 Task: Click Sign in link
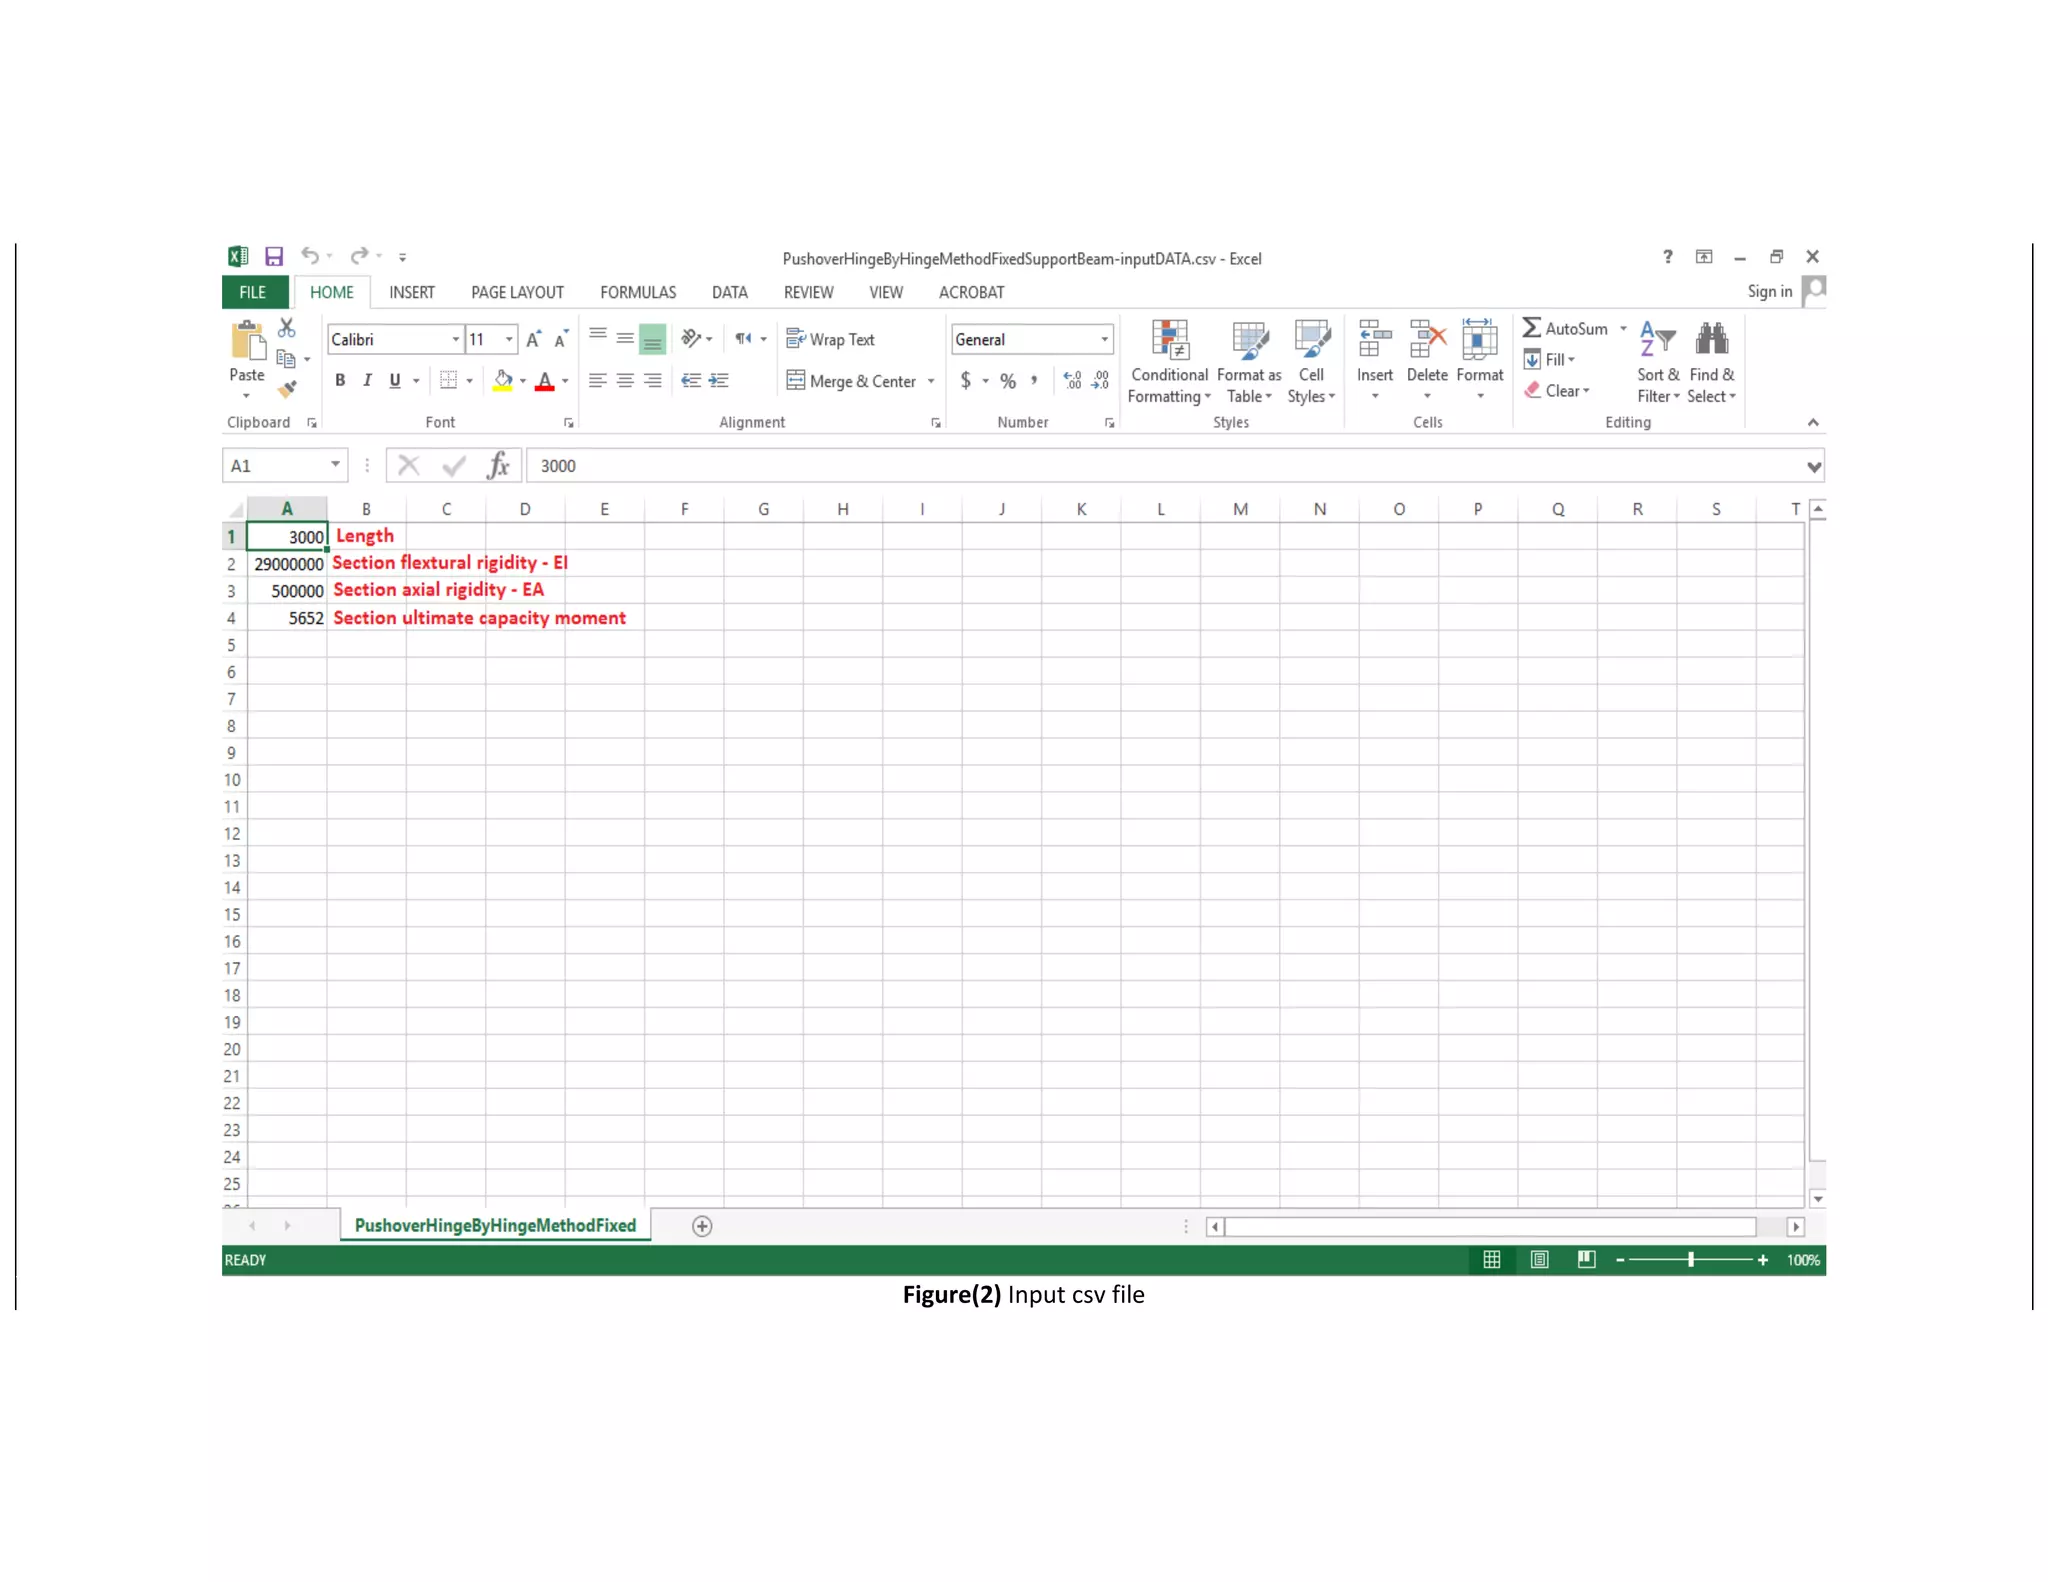[x=1769, y=291]
